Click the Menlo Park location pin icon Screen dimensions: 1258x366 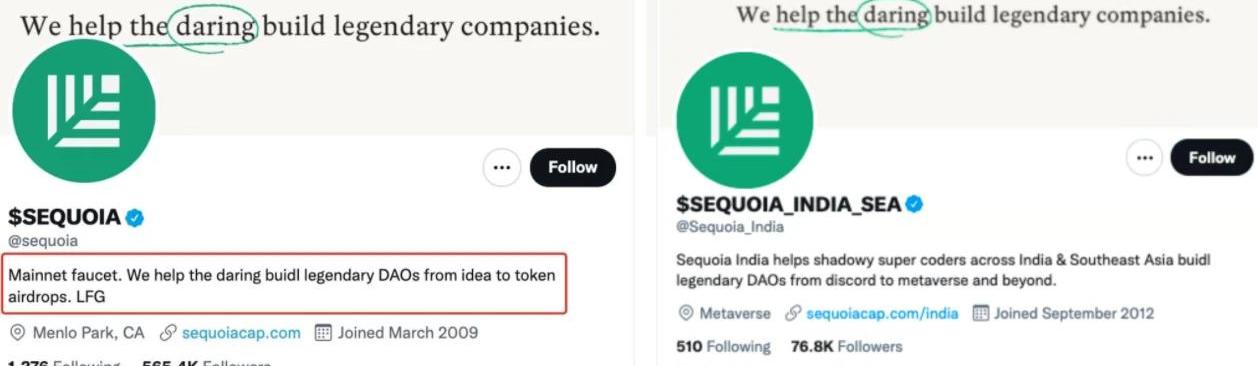[17, 332]
